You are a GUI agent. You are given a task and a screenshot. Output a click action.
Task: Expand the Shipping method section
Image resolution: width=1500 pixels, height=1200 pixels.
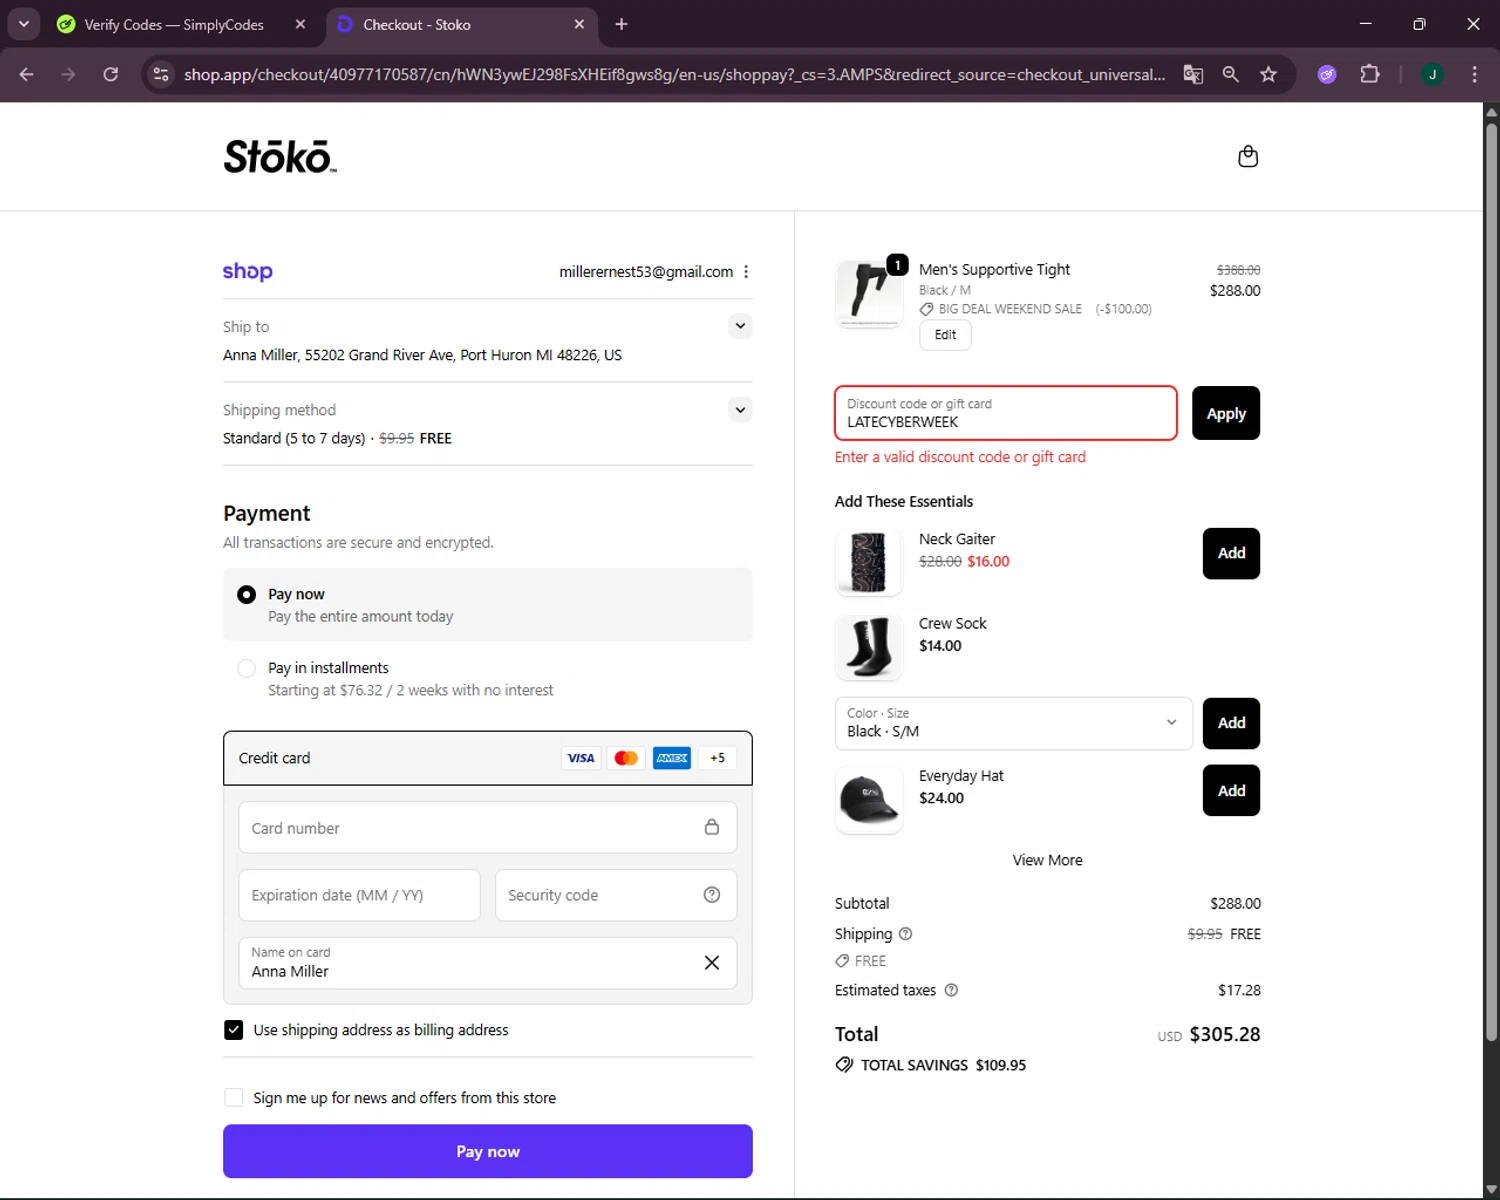click(740, 410)
